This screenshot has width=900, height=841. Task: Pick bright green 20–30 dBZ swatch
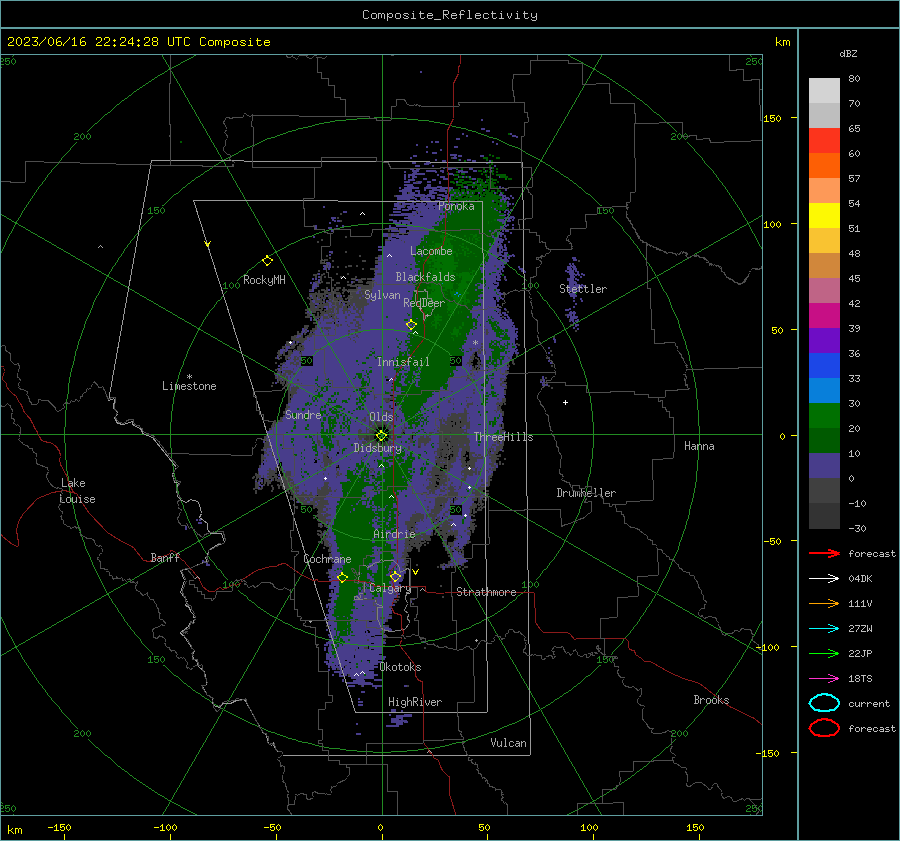click(x=824, y=415)
